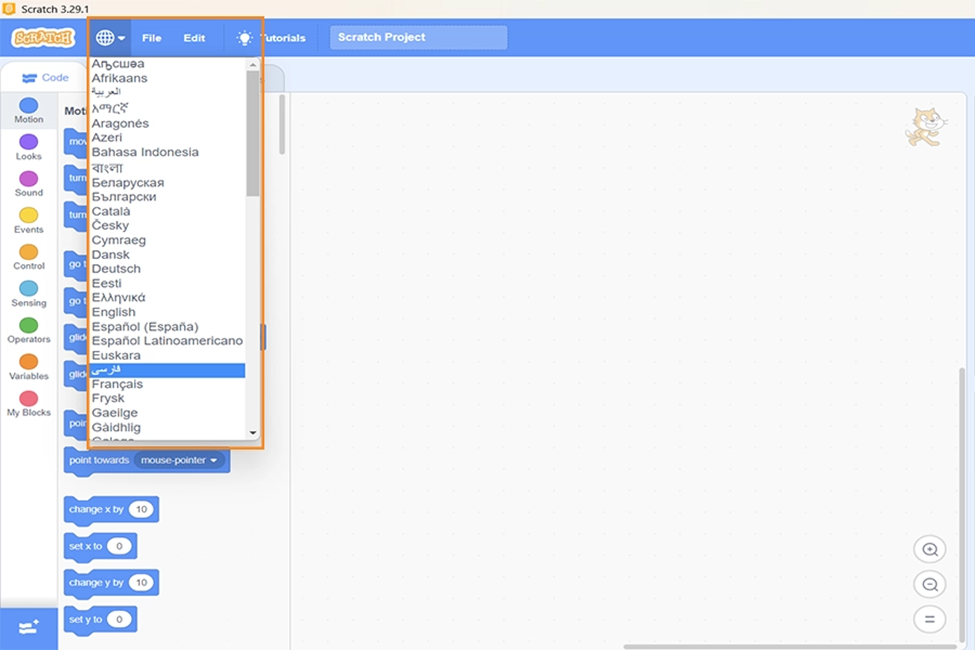Click the Scratch logo in the menu bar
975x650 pixels.
[43, 38]
